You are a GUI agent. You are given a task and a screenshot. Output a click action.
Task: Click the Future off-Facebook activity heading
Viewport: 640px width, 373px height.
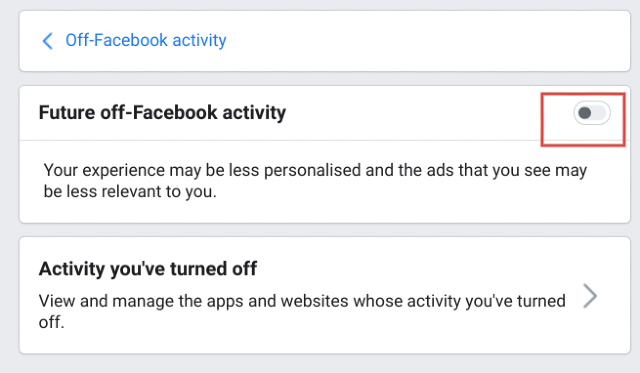(x=162, y=113)
